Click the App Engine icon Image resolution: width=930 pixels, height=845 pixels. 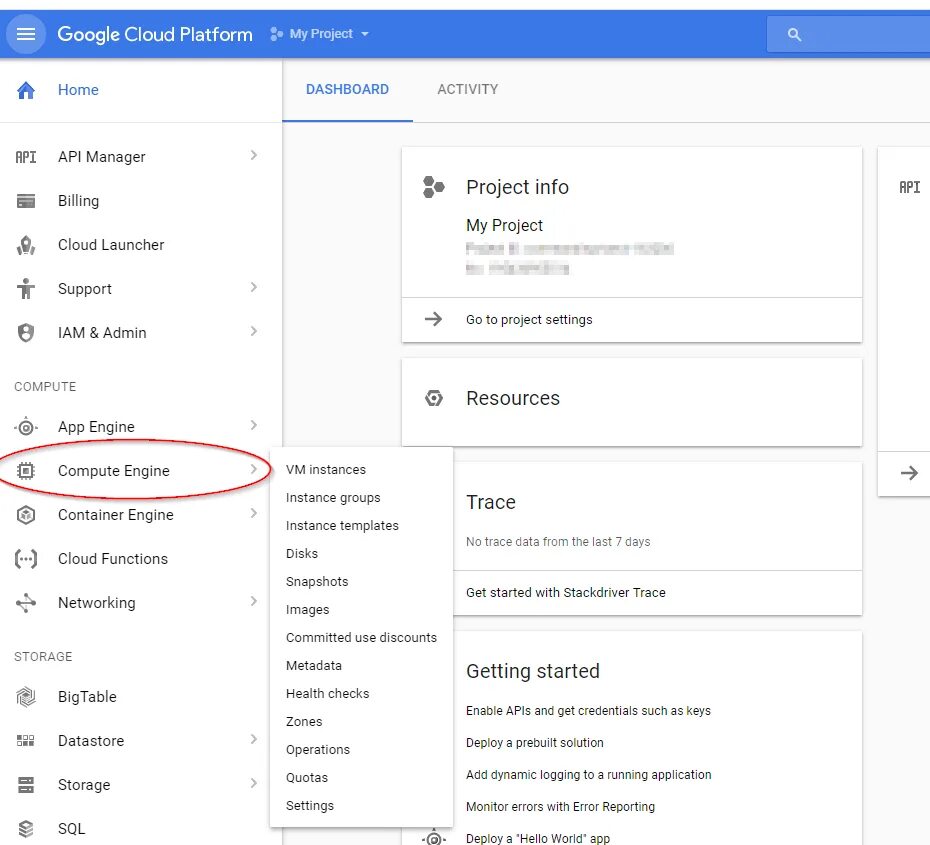click(x=26, y=427)
